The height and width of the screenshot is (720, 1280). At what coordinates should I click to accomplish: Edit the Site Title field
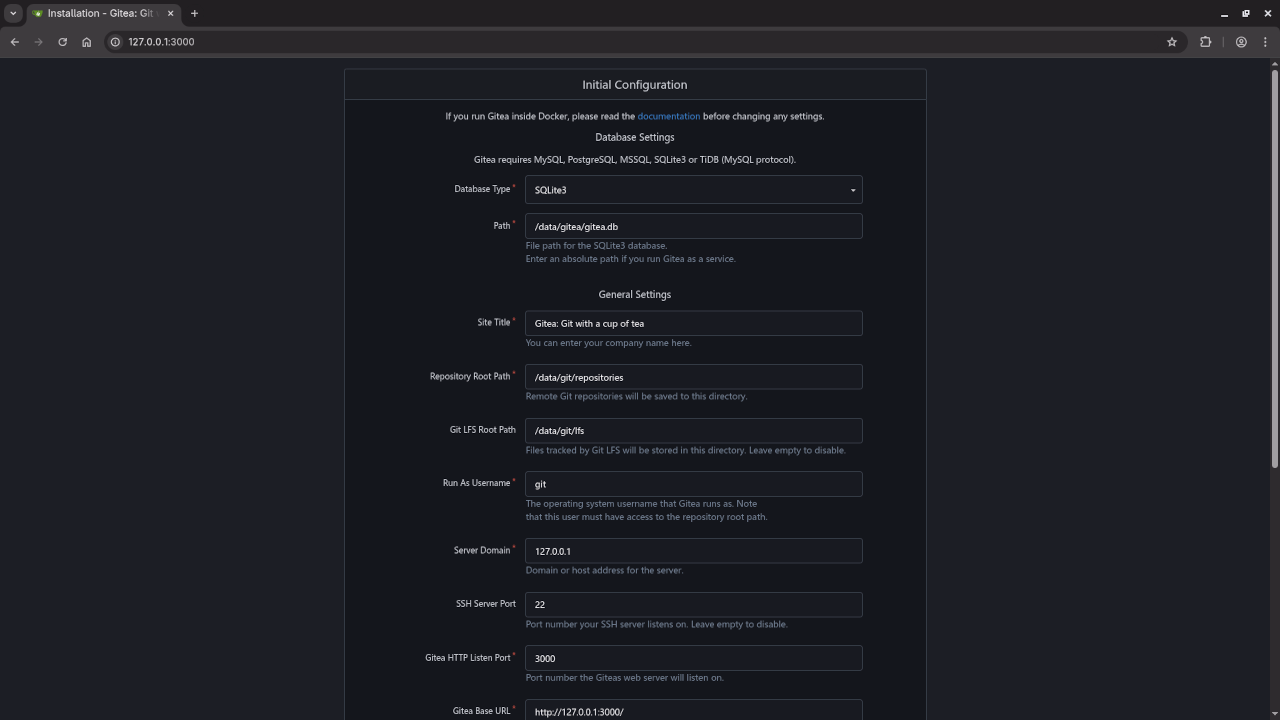(x=693, y=323)
